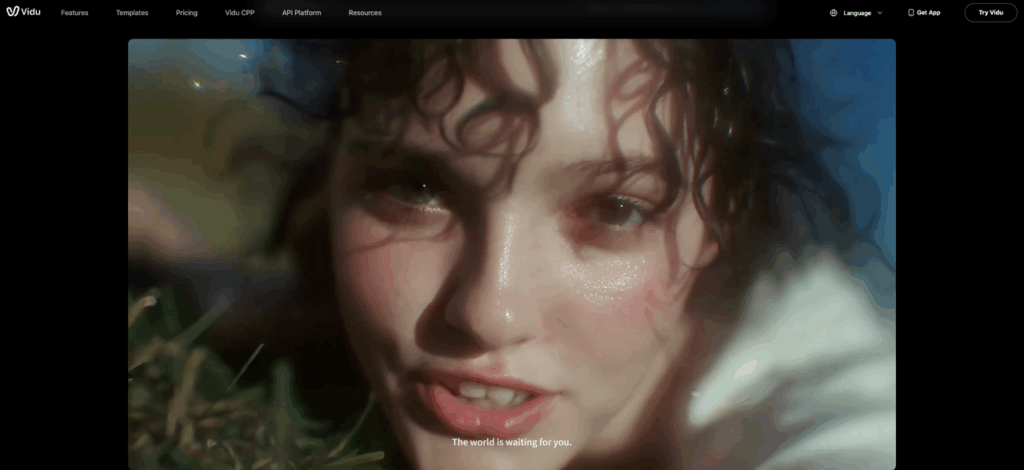Screen dimensions: 1024x470
Task: Go to the Pricing page
Action: pos(186,12)
